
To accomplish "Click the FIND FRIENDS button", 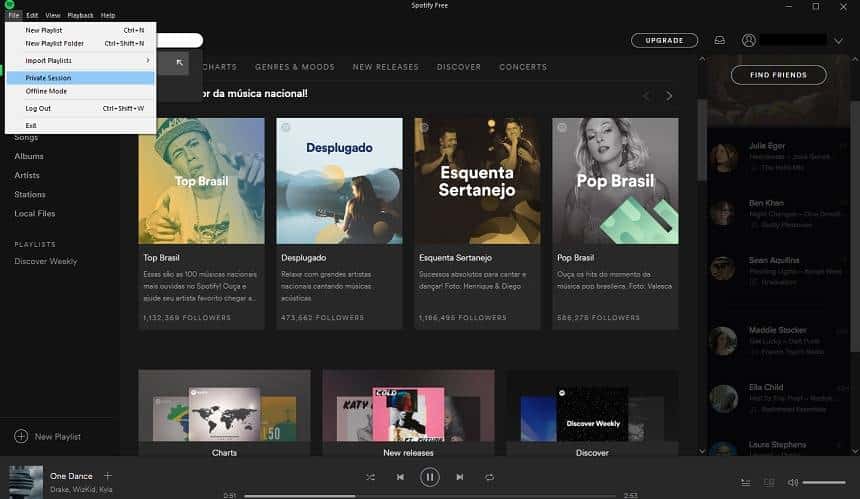I will (x=778, y=75).
